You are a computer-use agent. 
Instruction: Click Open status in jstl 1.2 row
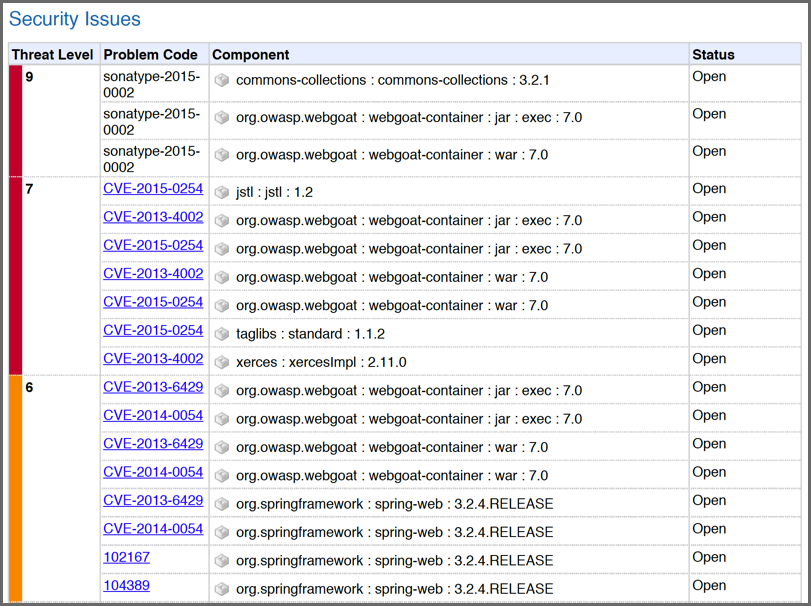pos(709,189)
